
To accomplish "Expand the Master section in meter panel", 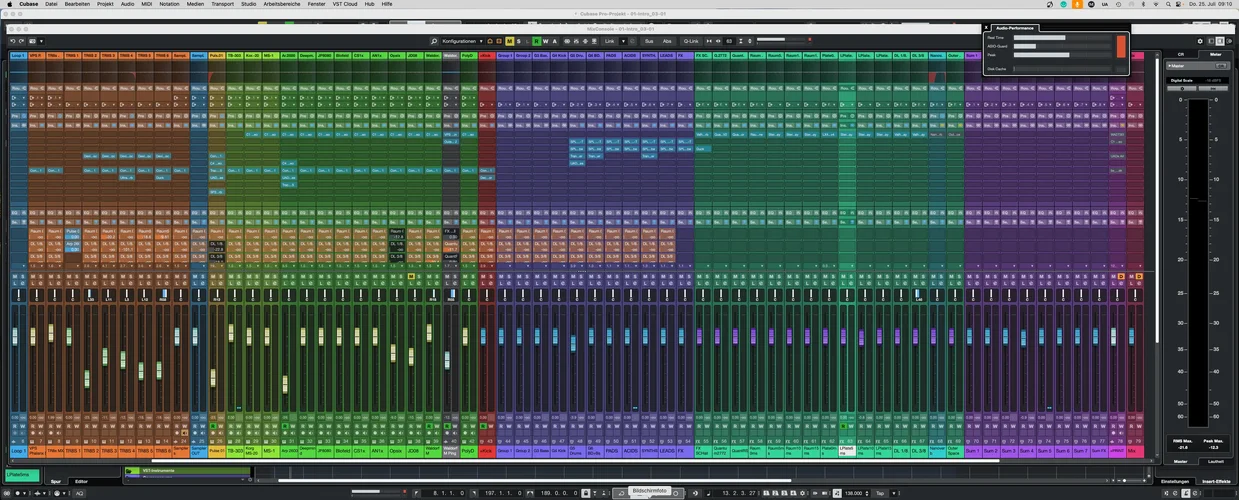I will click(1170, 66).
